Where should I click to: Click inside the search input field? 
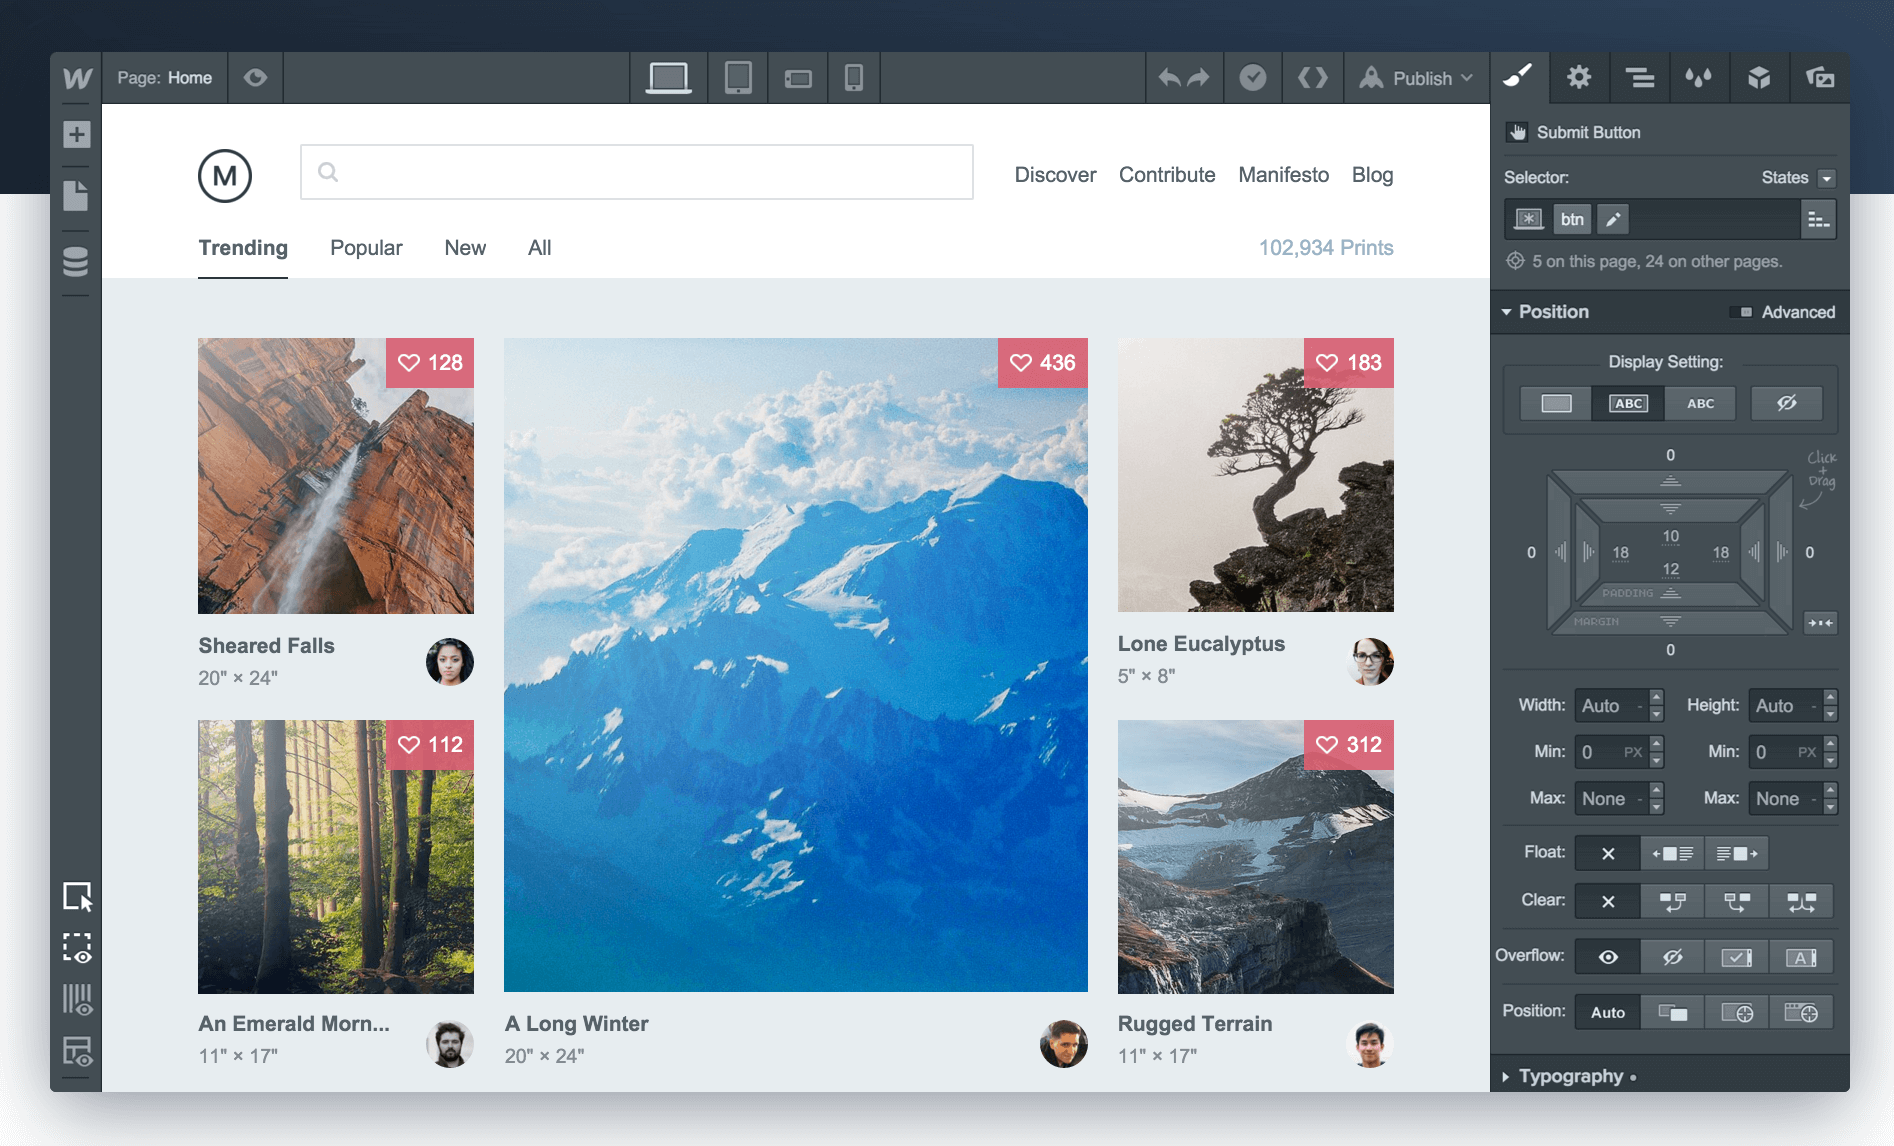coord(636,172)
